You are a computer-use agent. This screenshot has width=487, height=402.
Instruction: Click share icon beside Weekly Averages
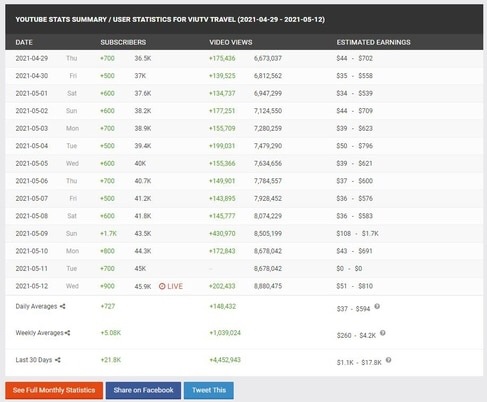(68, 333)
